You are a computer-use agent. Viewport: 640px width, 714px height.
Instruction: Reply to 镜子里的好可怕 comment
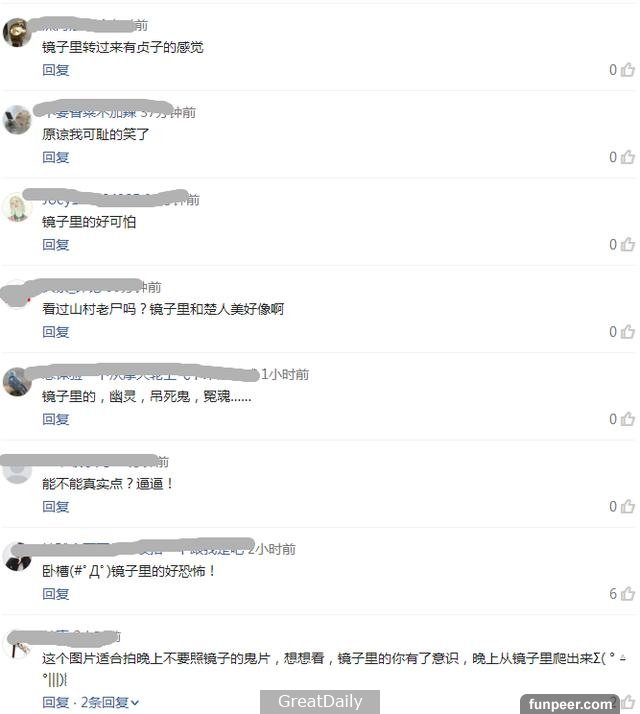(x=56, y=245)
